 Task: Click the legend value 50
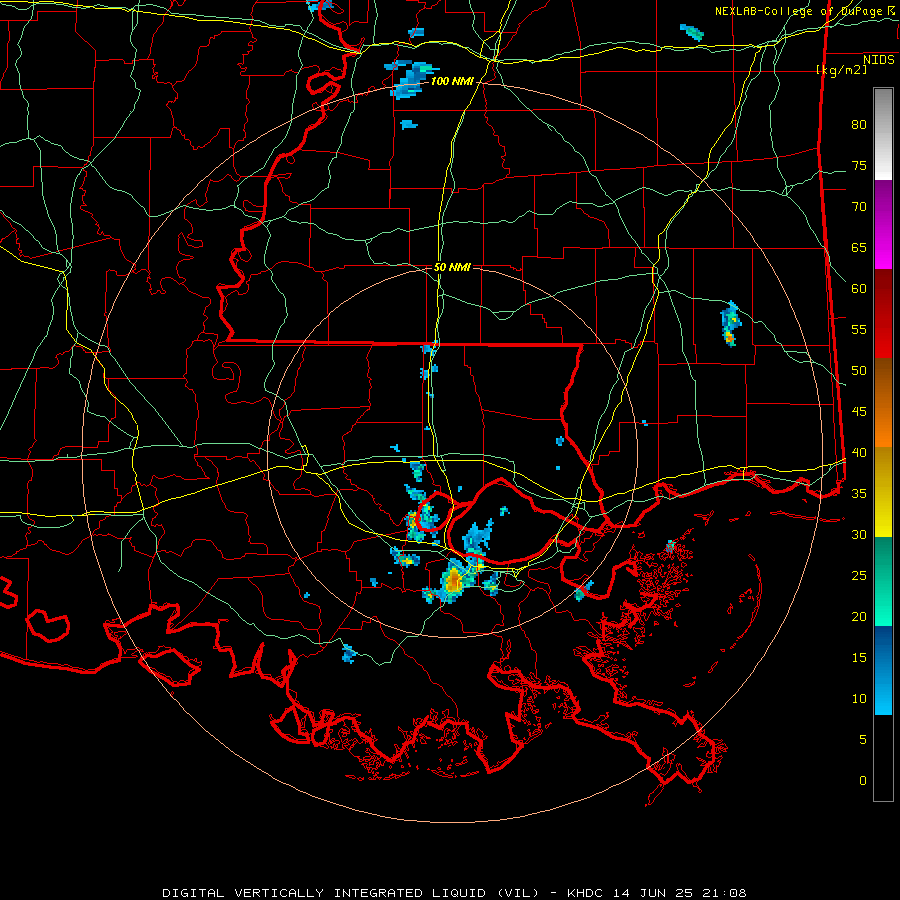point(859,371)
